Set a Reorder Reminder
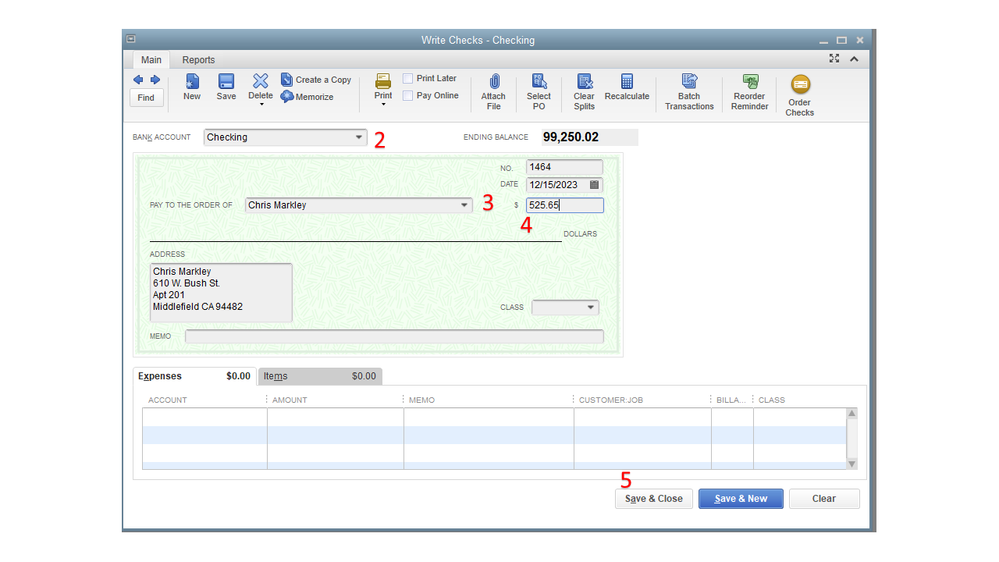 click(749, 92)
